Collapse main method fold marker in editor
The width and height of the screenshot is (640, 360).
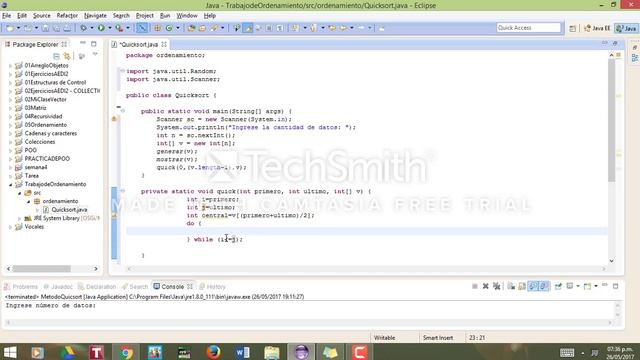tap(122, 111)
